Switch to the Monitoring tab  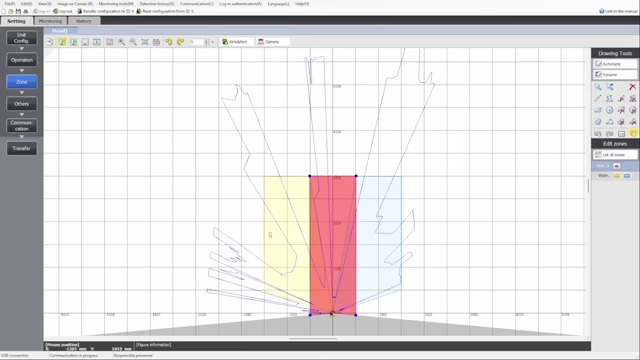50,21
